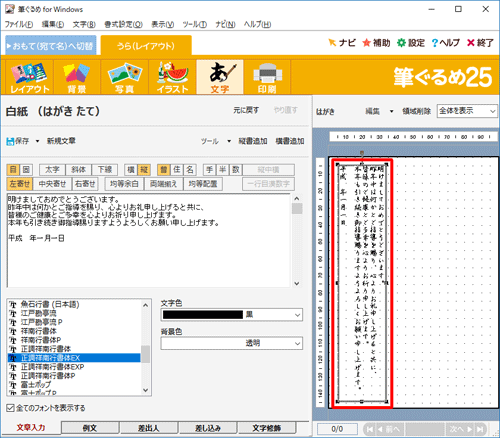
Task: Go to next page 次へ button
Action: (x=460, y=429)
